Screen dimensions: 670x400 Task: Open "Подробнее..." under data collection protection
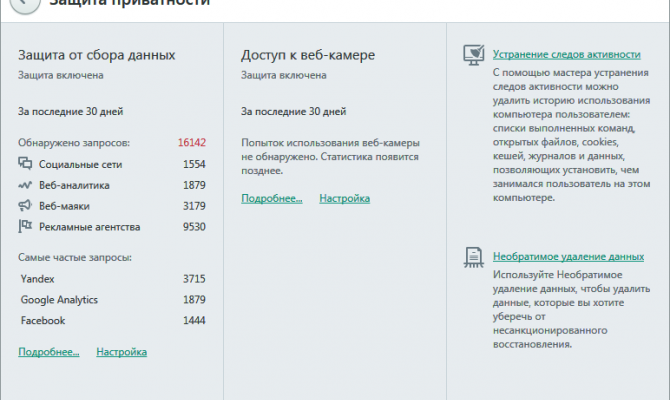tap(49, 352)
